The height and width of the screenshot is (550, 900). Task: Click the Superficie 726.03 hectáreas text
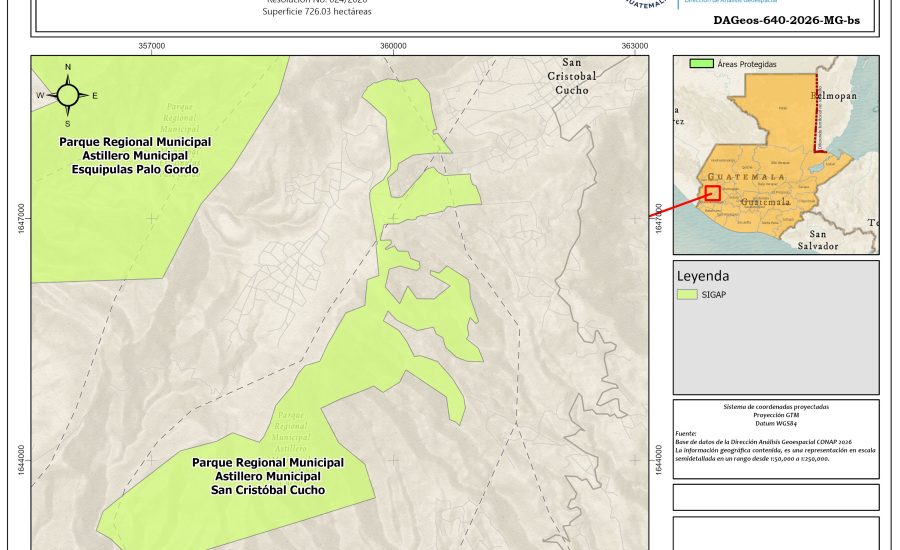(311, 12)
